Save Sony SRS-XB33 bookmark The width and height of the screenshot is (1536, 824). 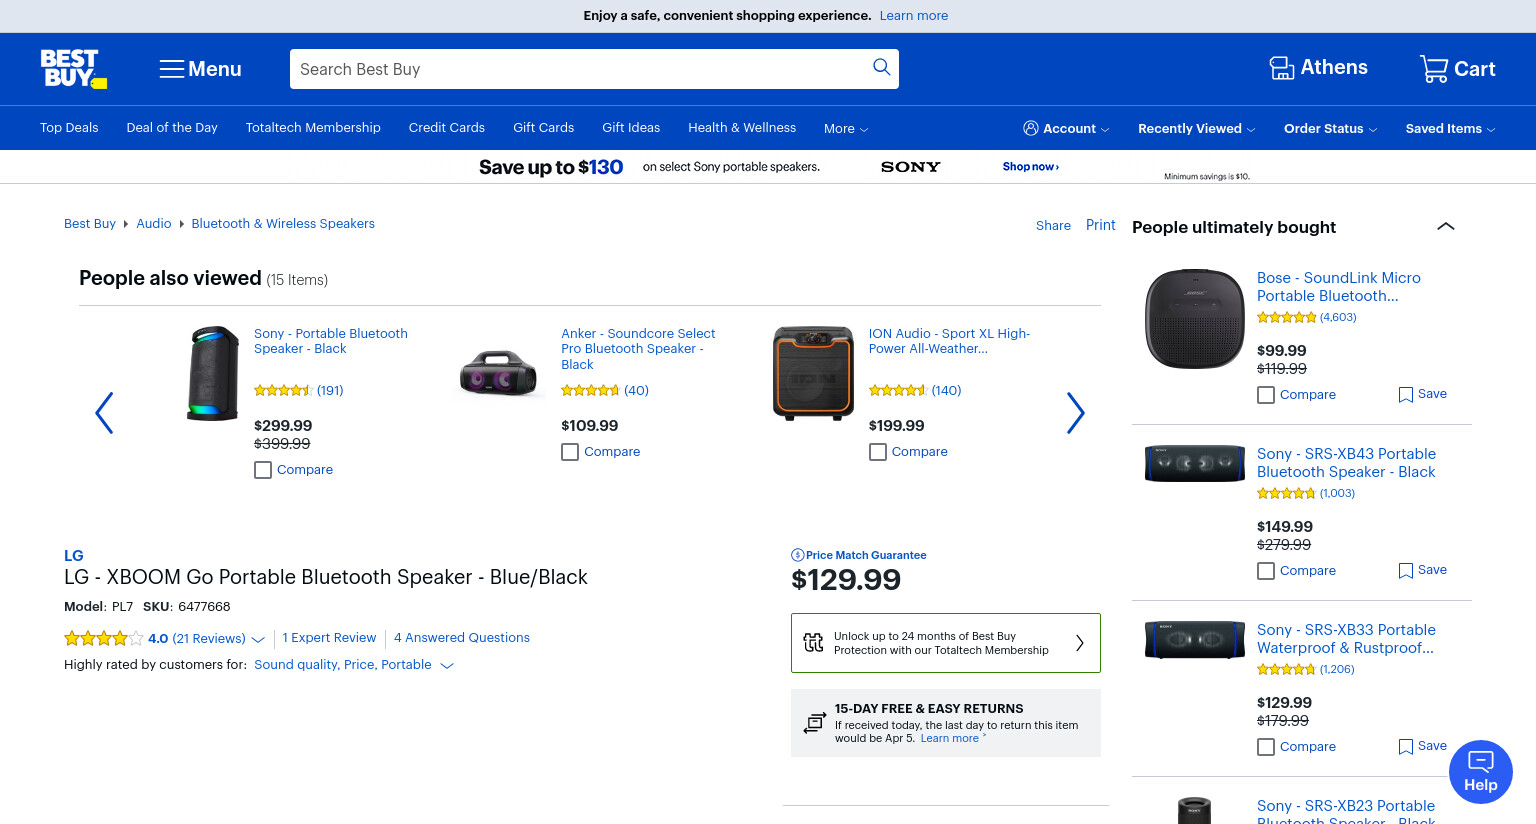(x=1422, y=746)
